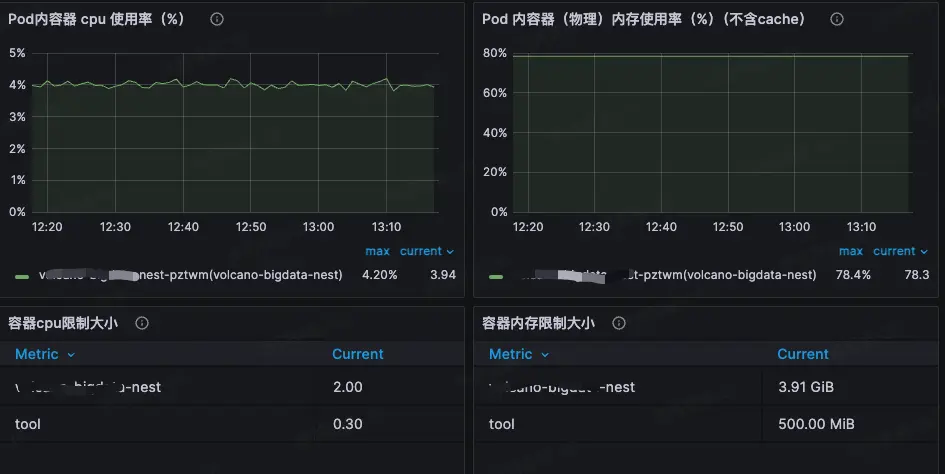Click info icon beside Pod memory usage title
The width and height of the screenshot is (945, 474).
pyautogui.click(x=837, y=19)
